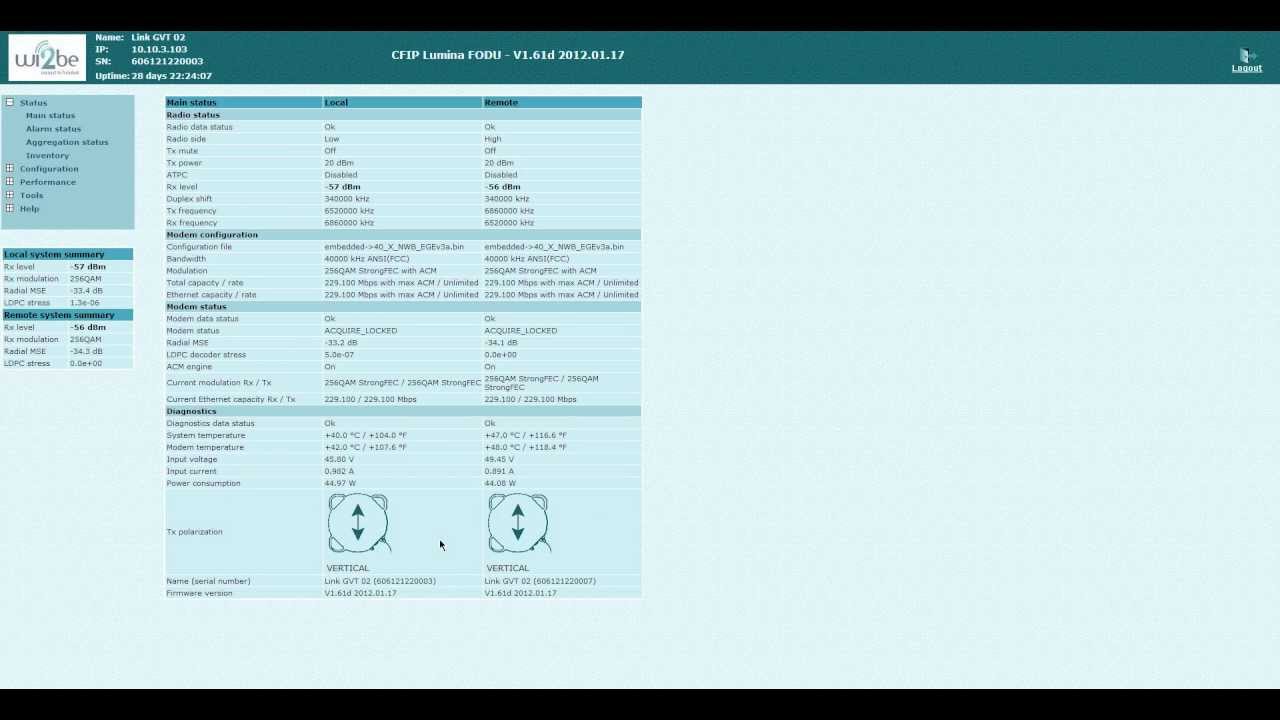1280x720 pixels.
Task: Click the Logout door icon
Action: 1246,56
